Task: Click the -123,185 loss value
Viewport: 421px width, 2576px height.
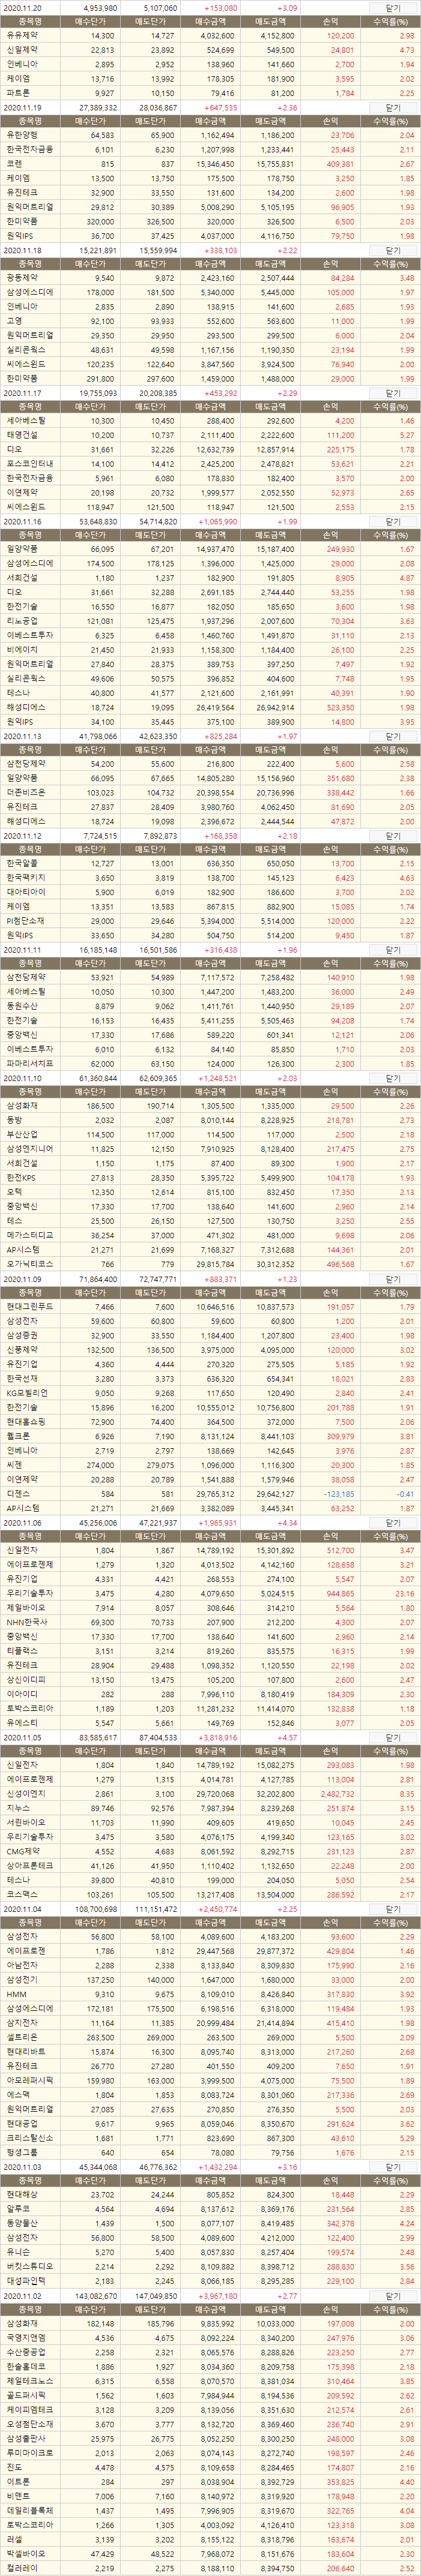Action: click(x=339, y=1494)
